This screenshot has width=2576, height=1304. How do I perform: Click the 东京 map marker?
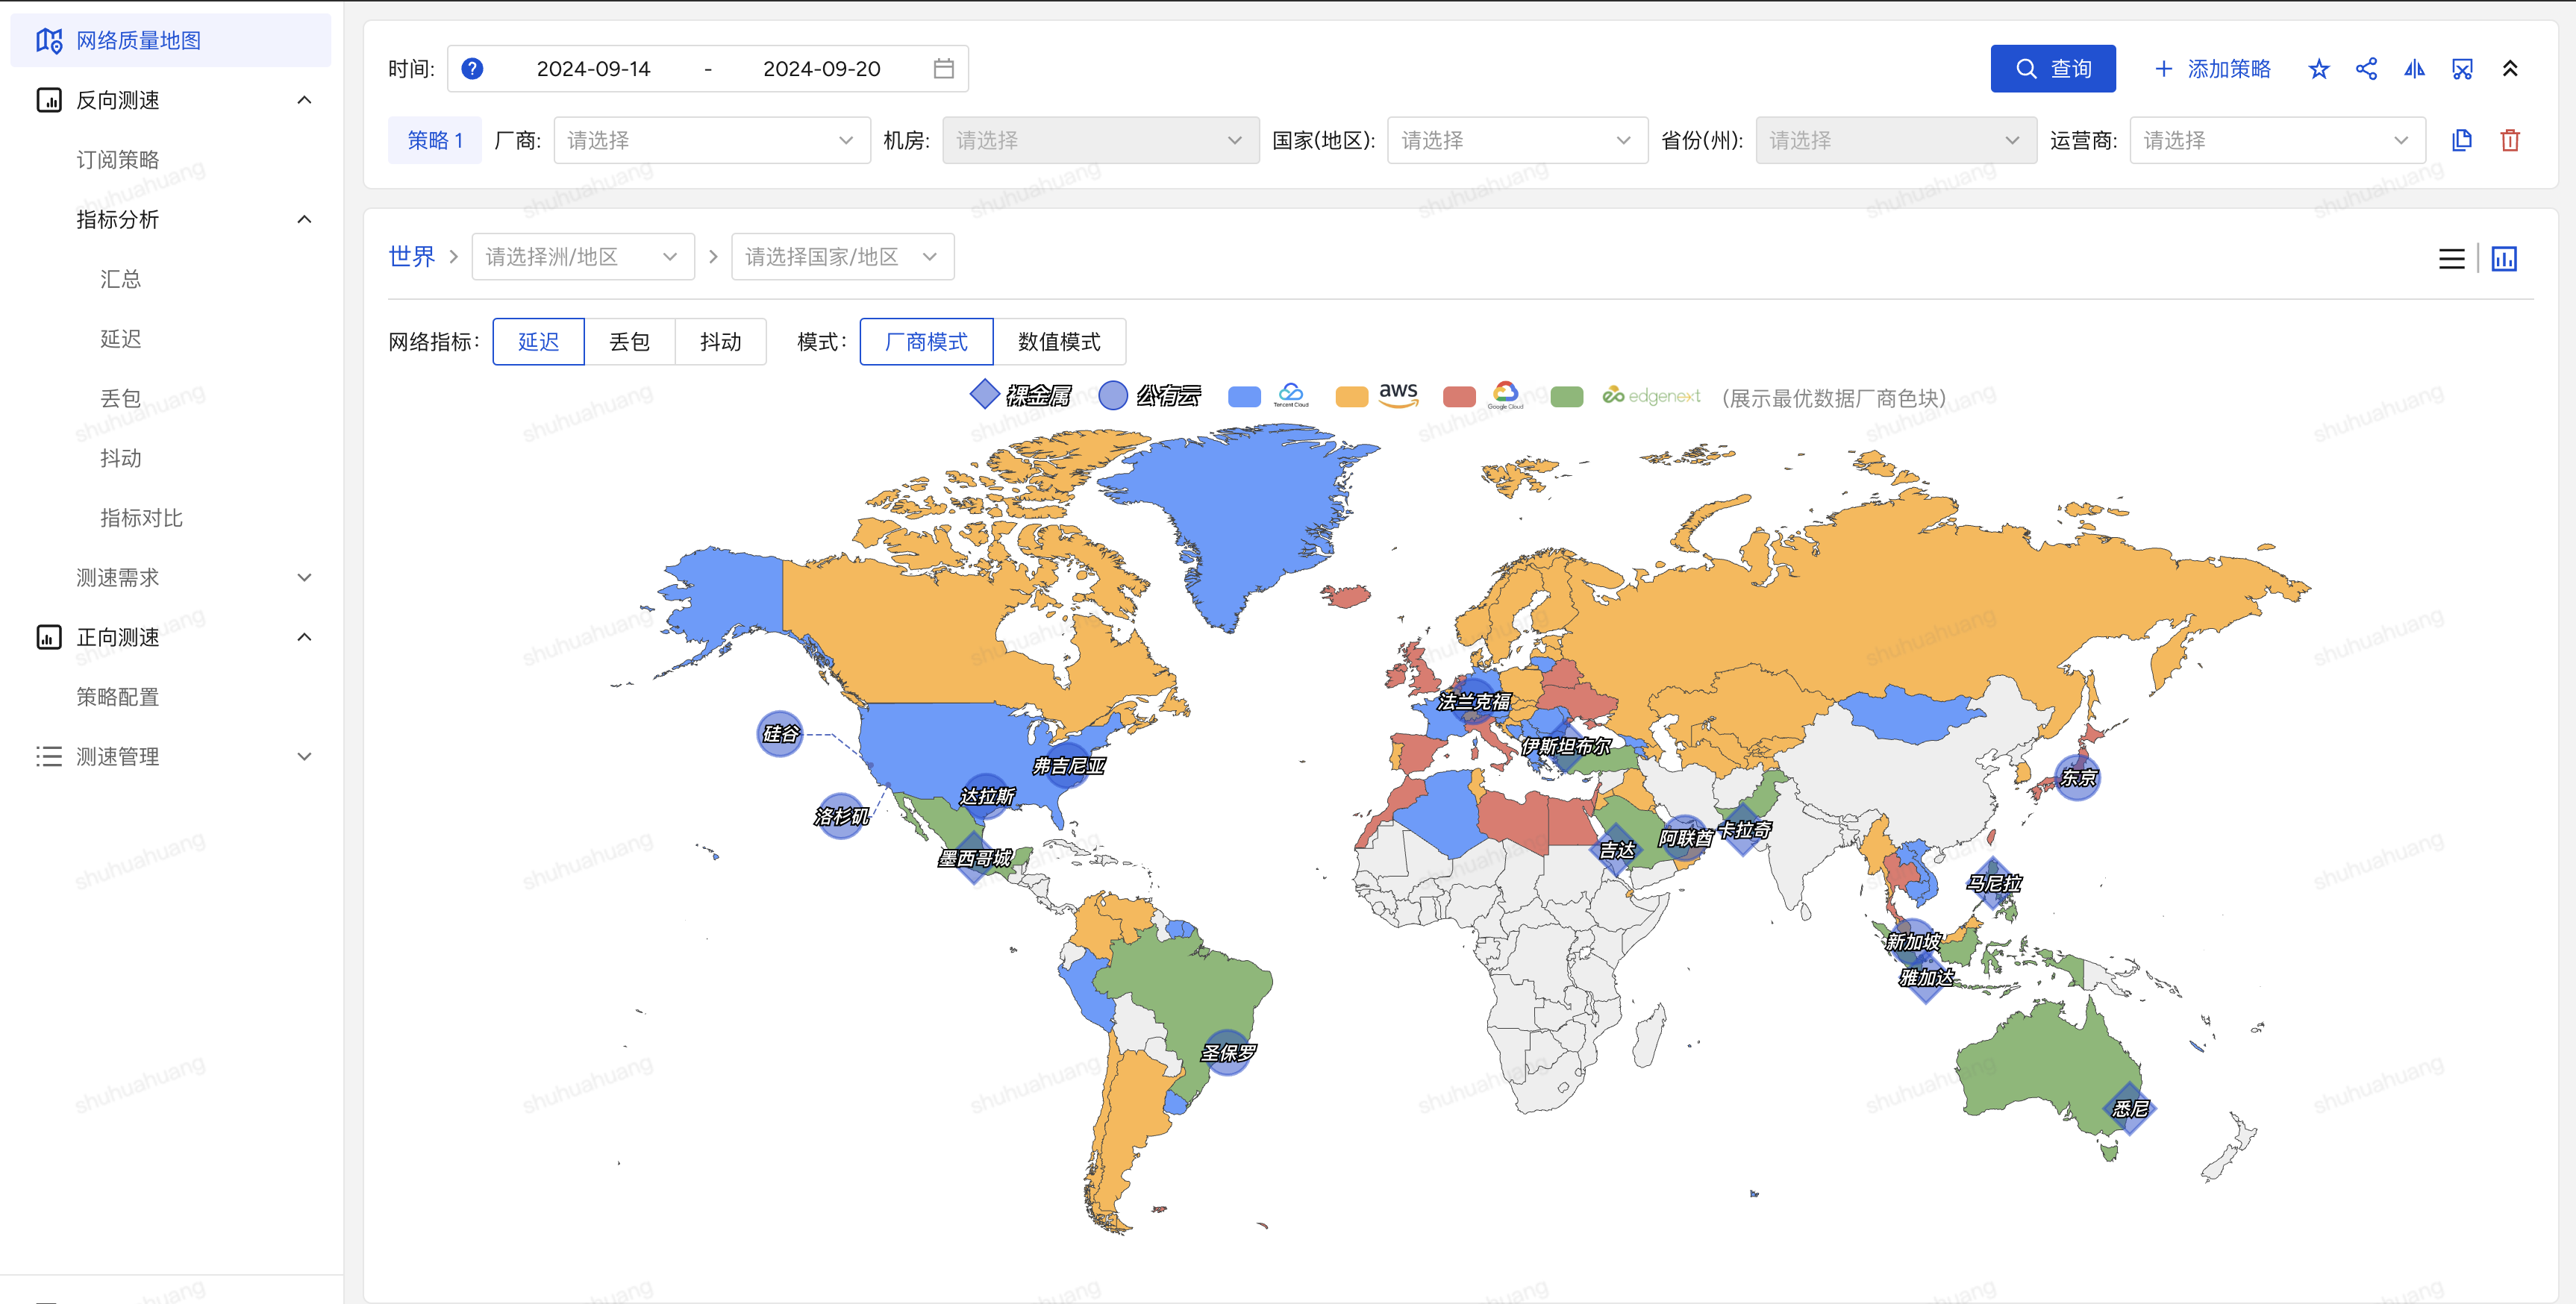coord(2077,777)
